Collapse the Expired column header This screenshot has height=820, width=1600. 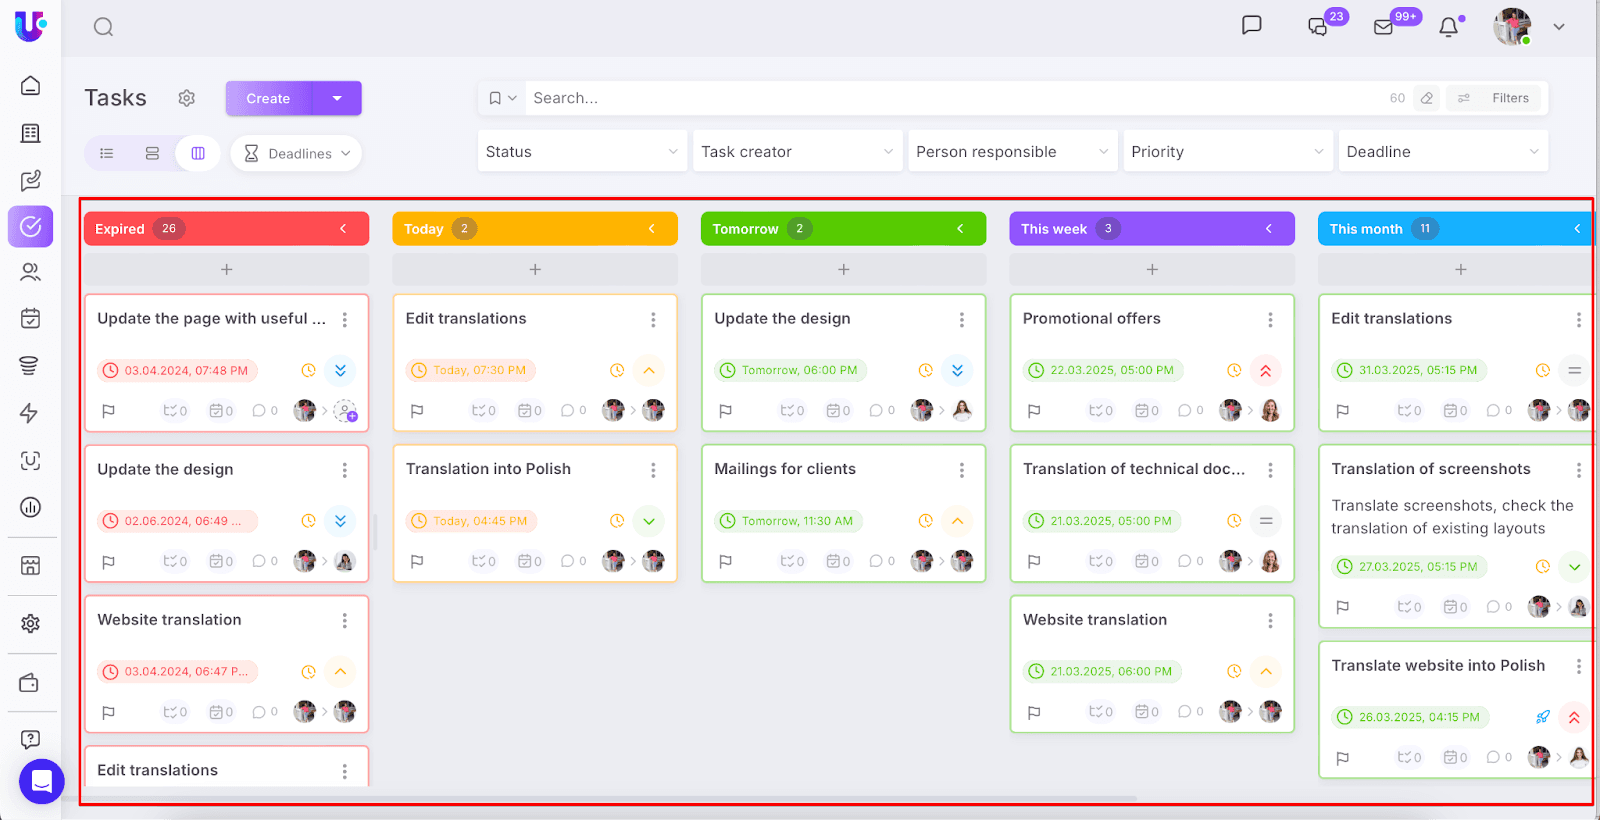tap(343, 229)
